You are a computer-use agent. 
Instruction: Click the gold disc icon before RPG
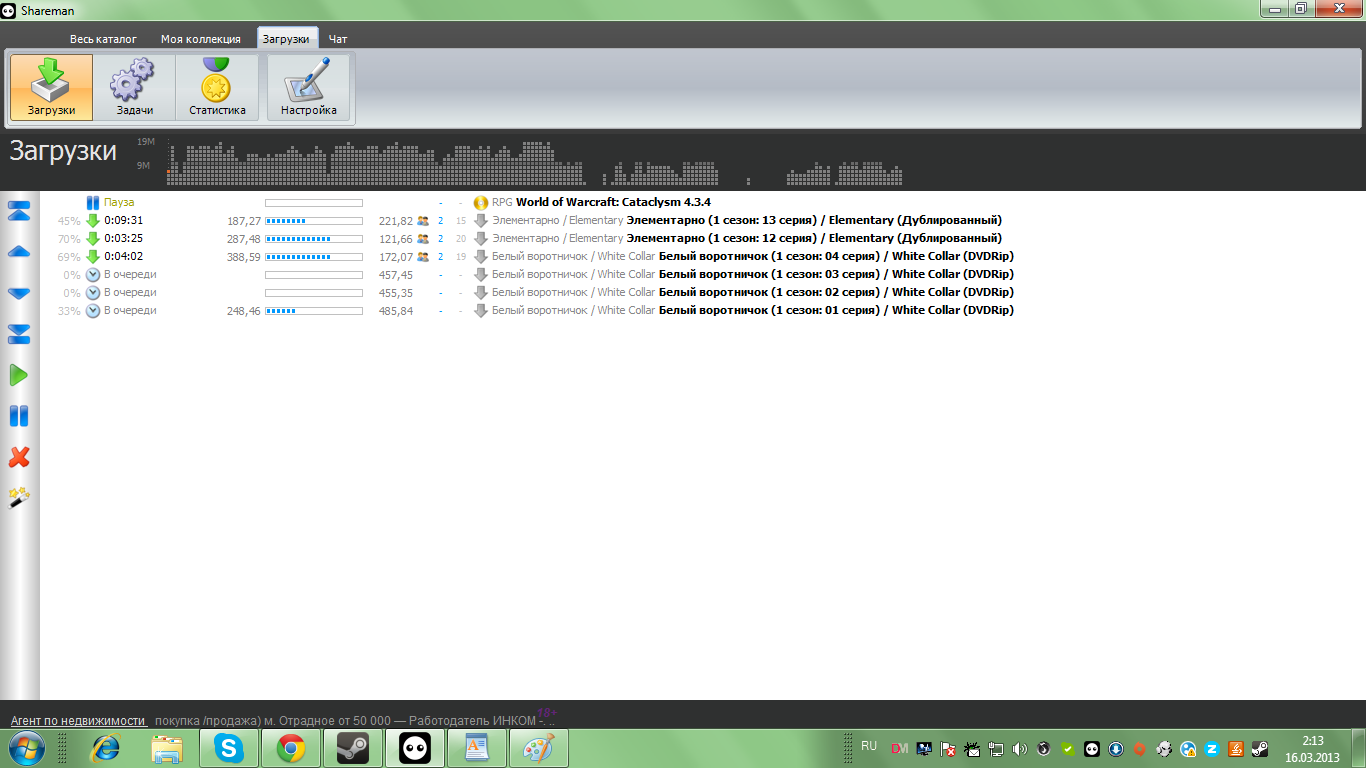[481, 202]
